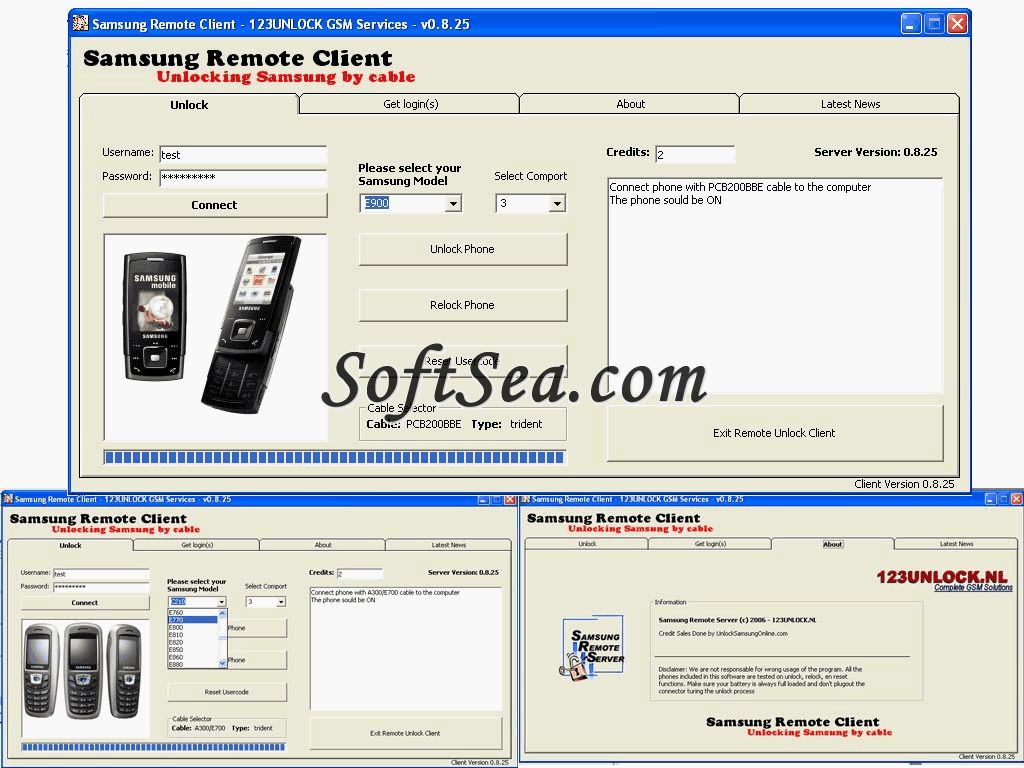This screenshot has width=1024, height=768.
Task: Follow the Complete GSM Solutions link
Action: click(973, 588)
